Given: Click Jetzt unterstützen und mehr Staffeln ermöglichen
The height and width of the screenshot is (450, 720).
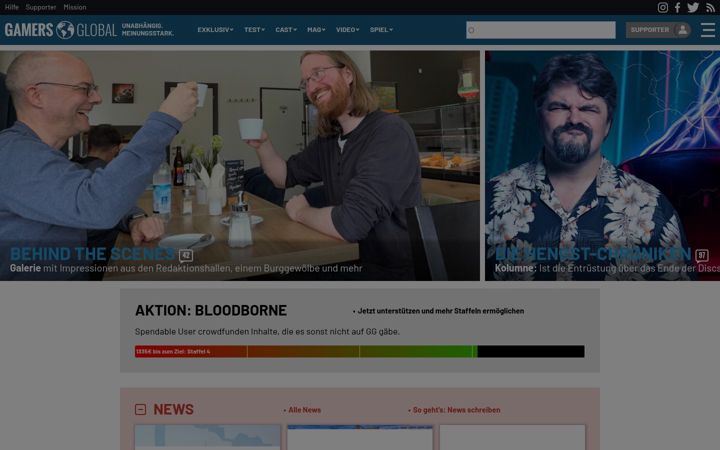Looking at the screenshot, I should point(439,311).
